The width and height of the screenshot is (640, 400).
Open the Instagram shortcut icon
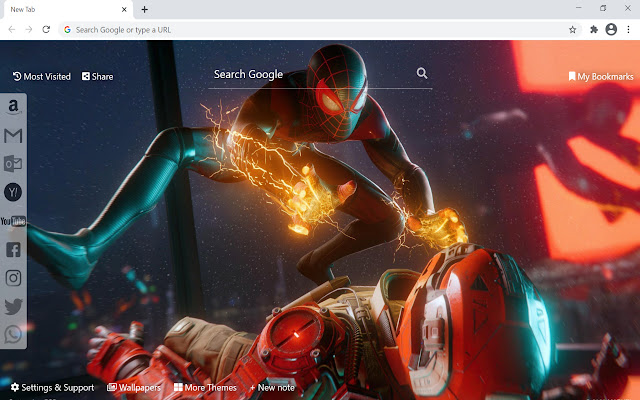point(13,278)
